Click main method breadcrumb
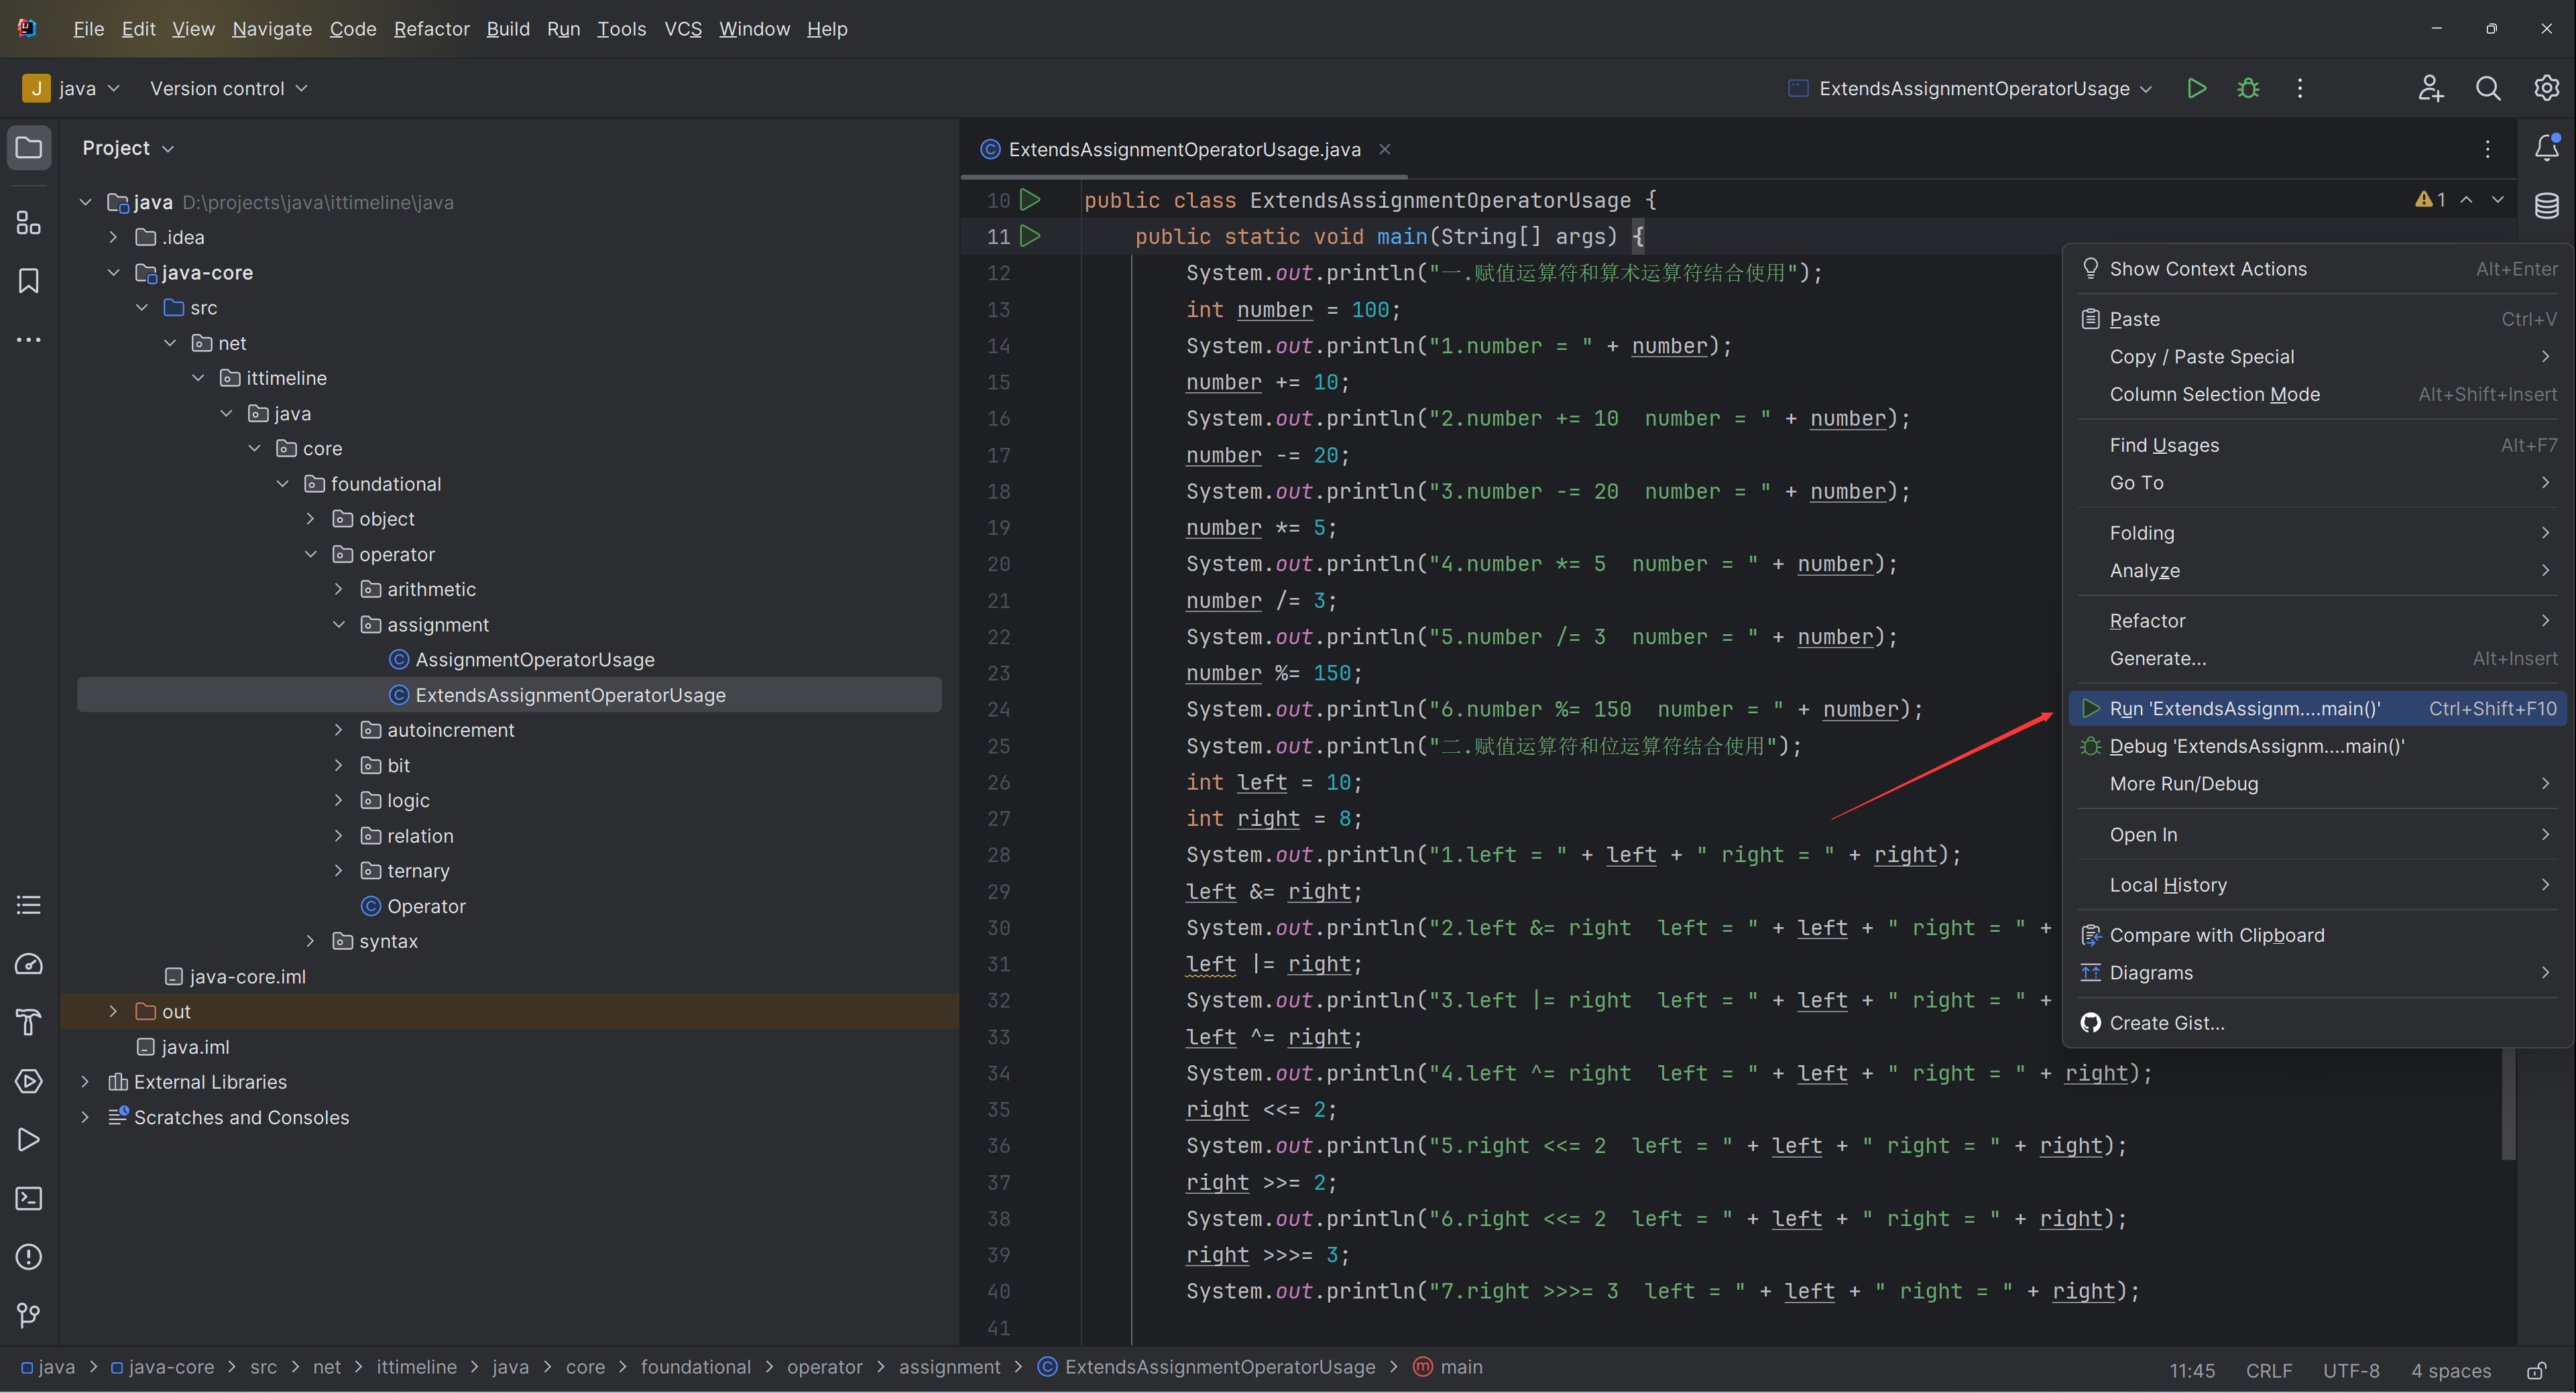This screenshot has width=2576, height=1393. 1448,1367
